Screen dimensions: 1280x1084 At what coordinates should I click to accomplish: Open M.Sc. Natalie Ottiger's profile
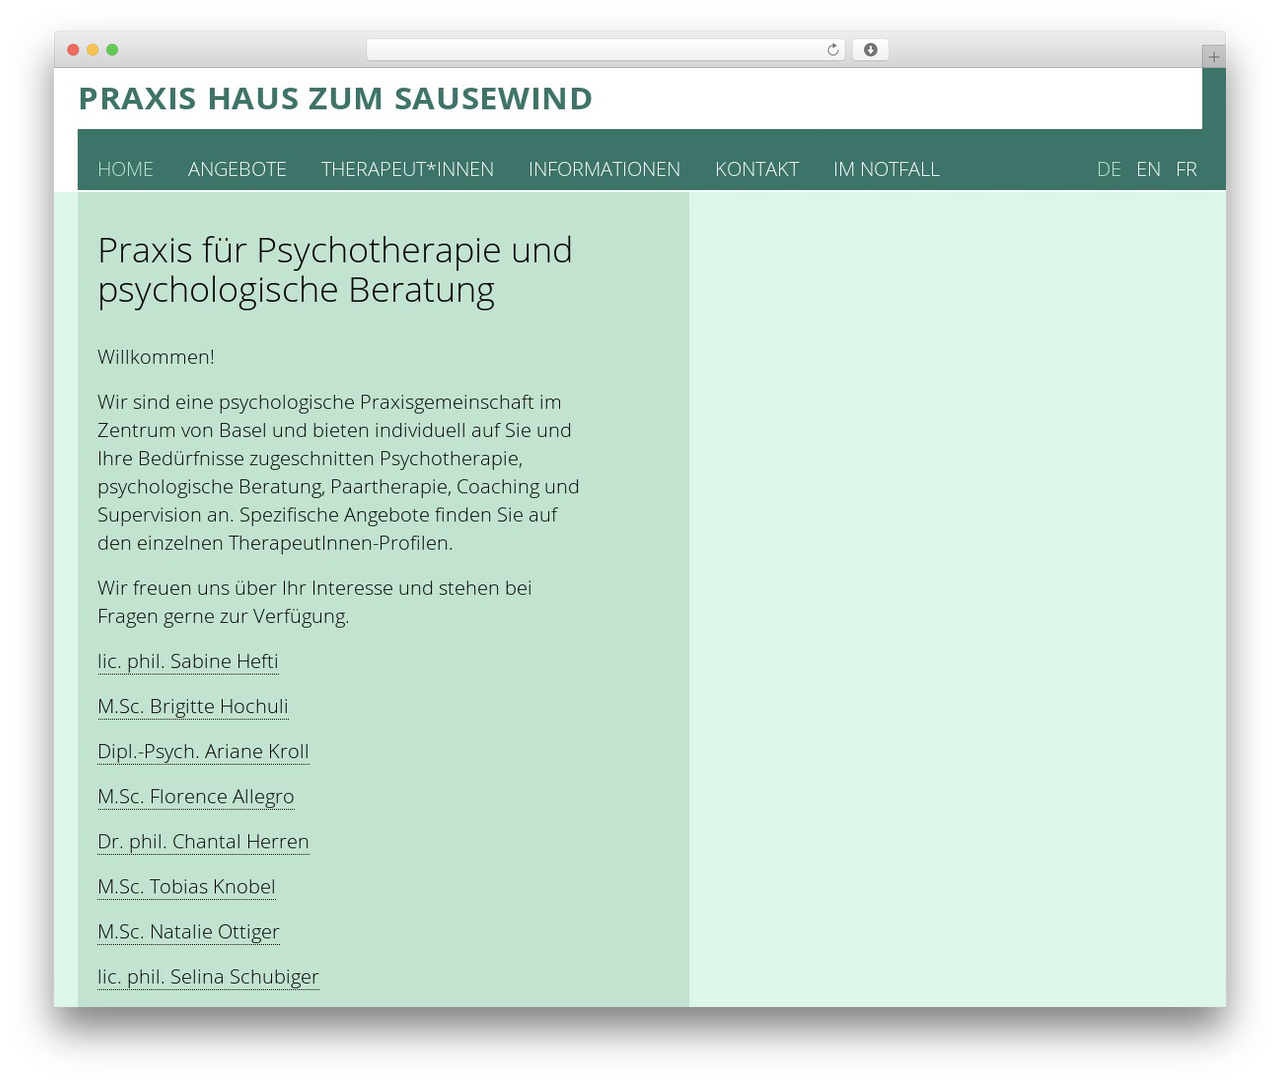188,931
